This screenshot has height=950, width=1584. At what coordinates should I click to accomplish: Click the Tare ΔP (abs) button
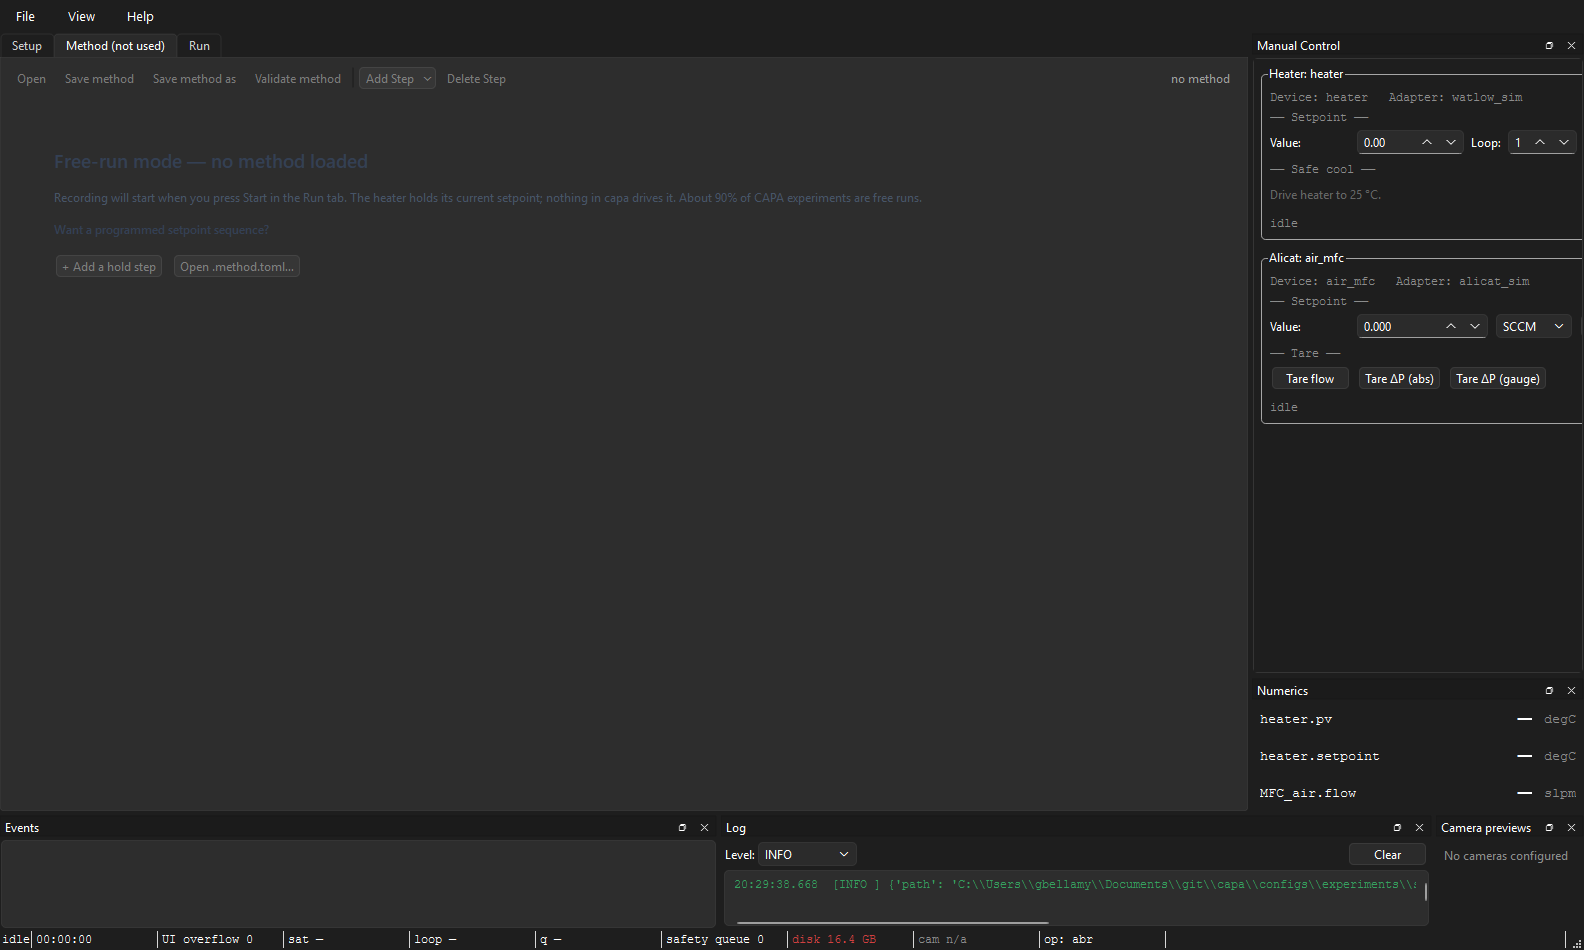[1399, 379]
